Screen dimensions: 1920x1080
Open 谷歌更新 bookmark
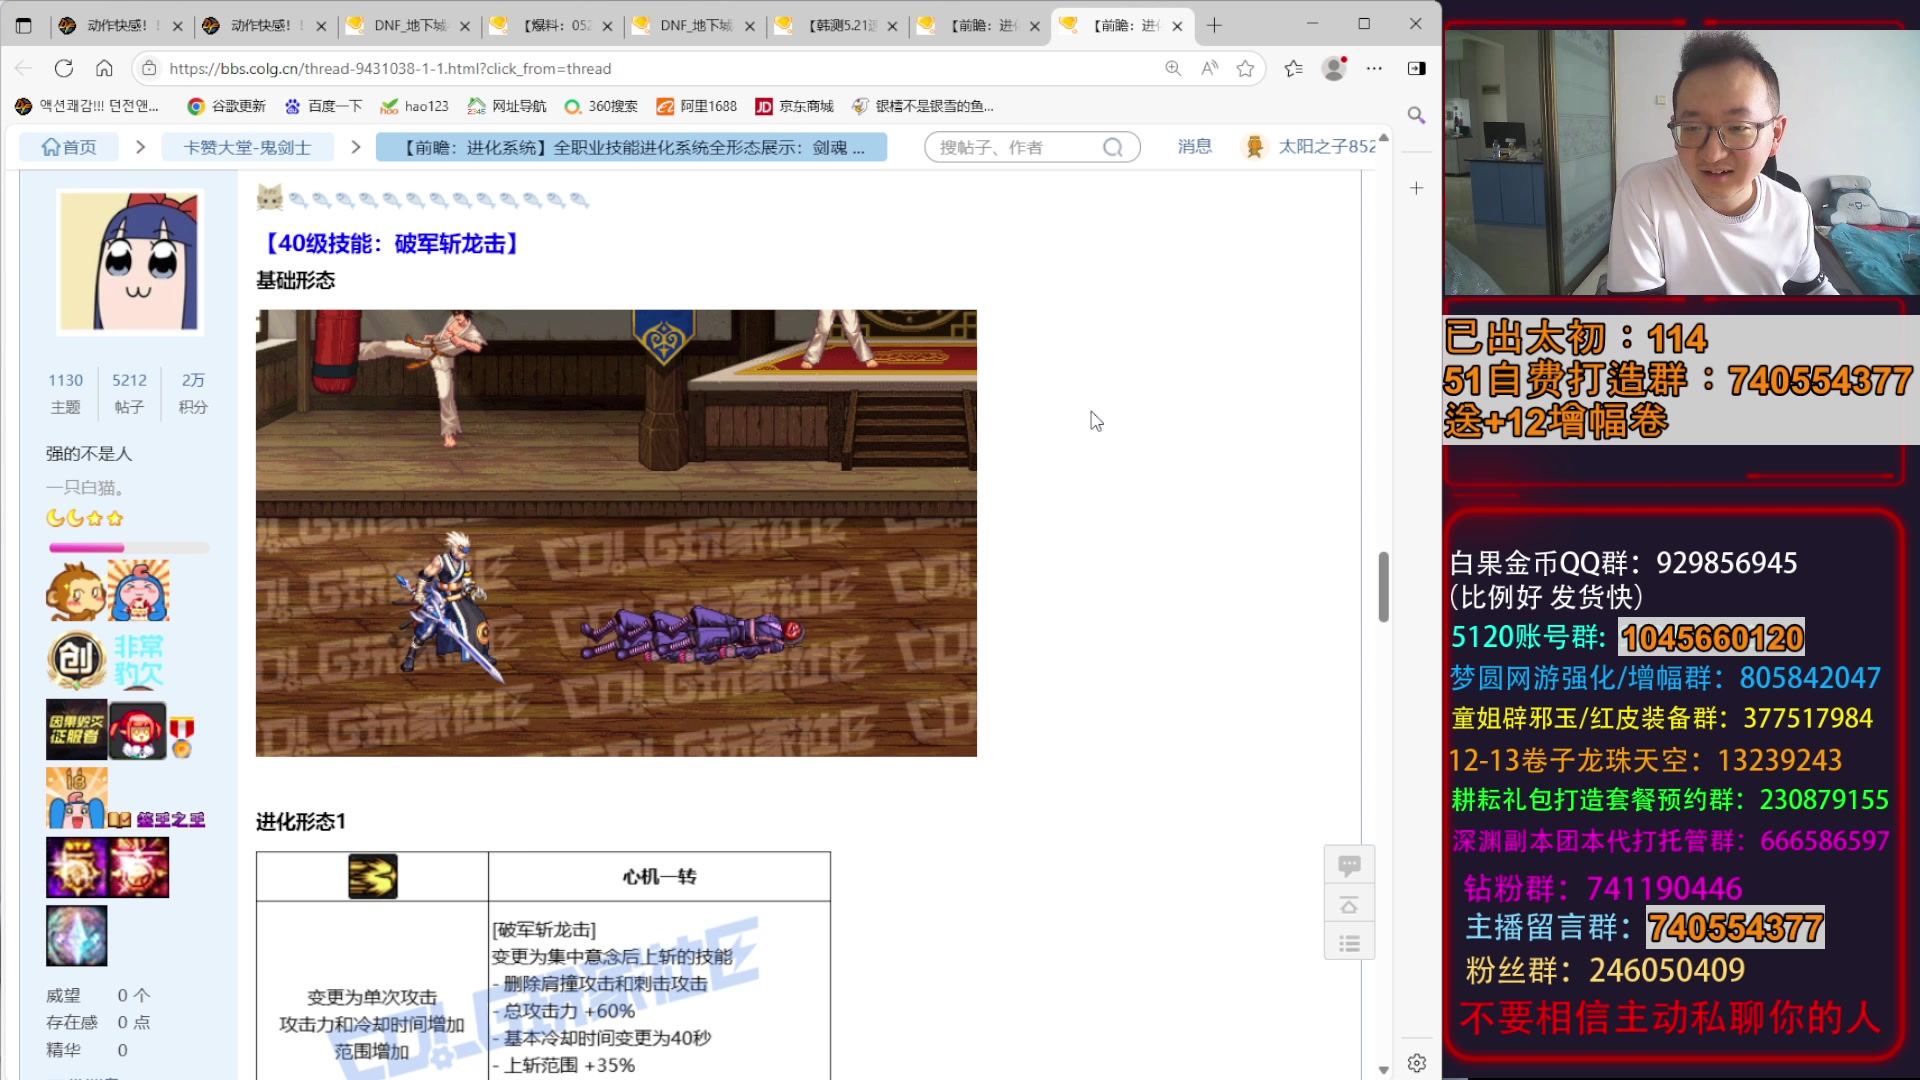(227, 106)
